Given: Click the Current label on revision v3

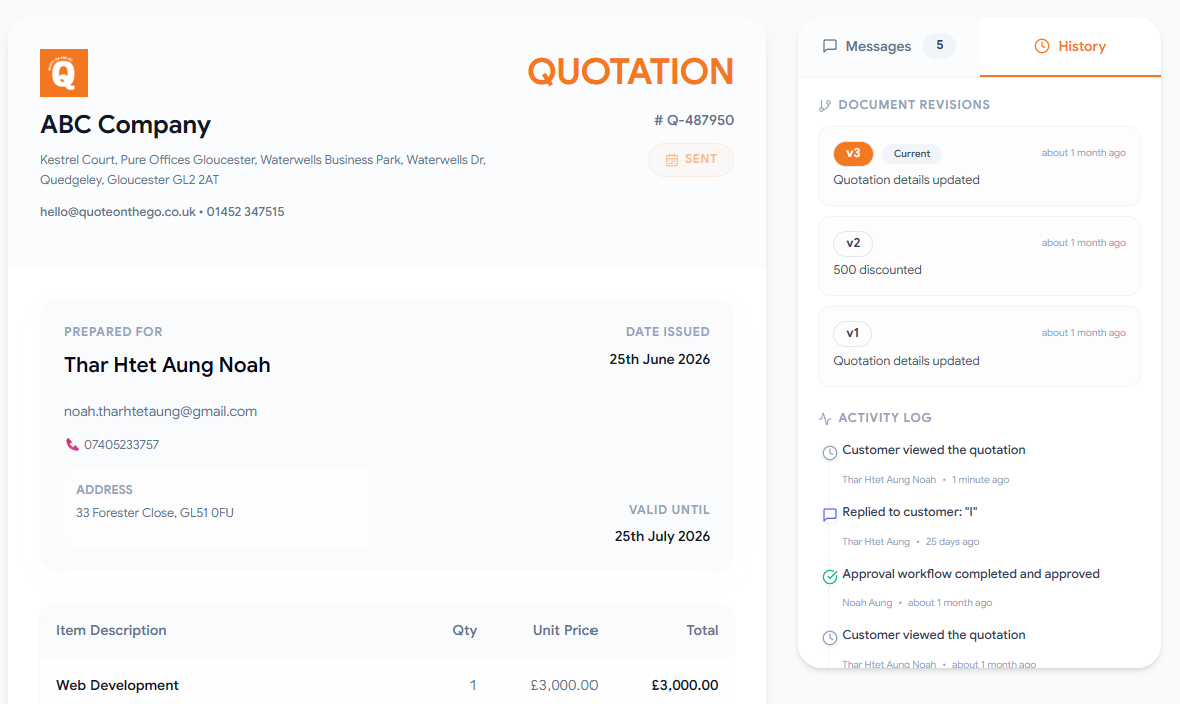Looking at the screenshot, I should pos(912,154).
